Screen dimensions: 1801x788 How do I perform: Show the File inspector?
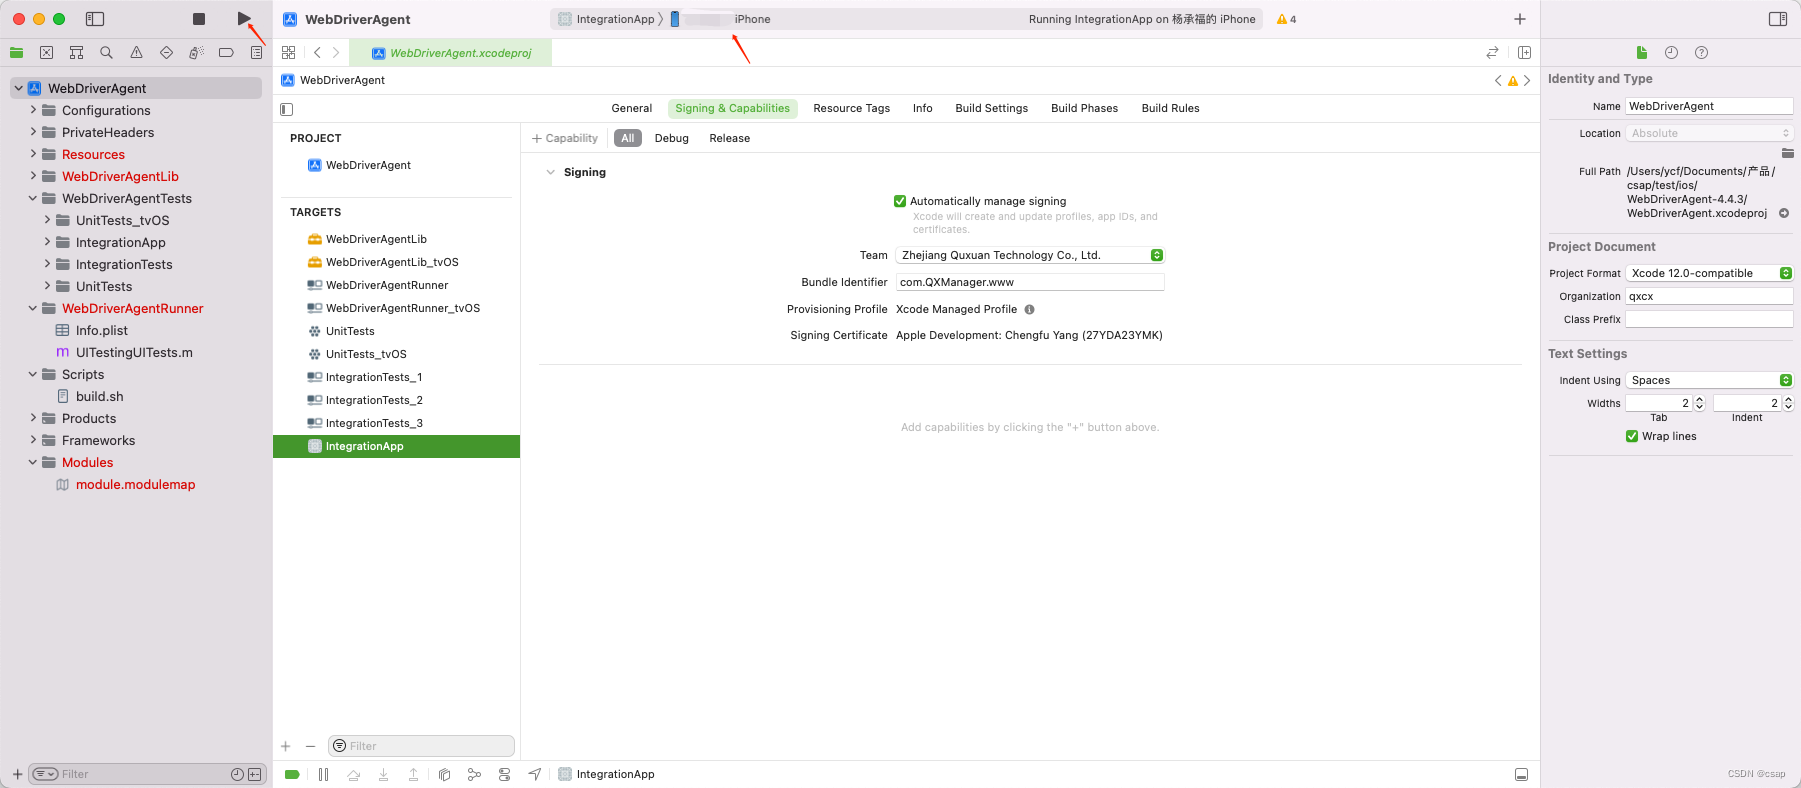pos(1641,52)
